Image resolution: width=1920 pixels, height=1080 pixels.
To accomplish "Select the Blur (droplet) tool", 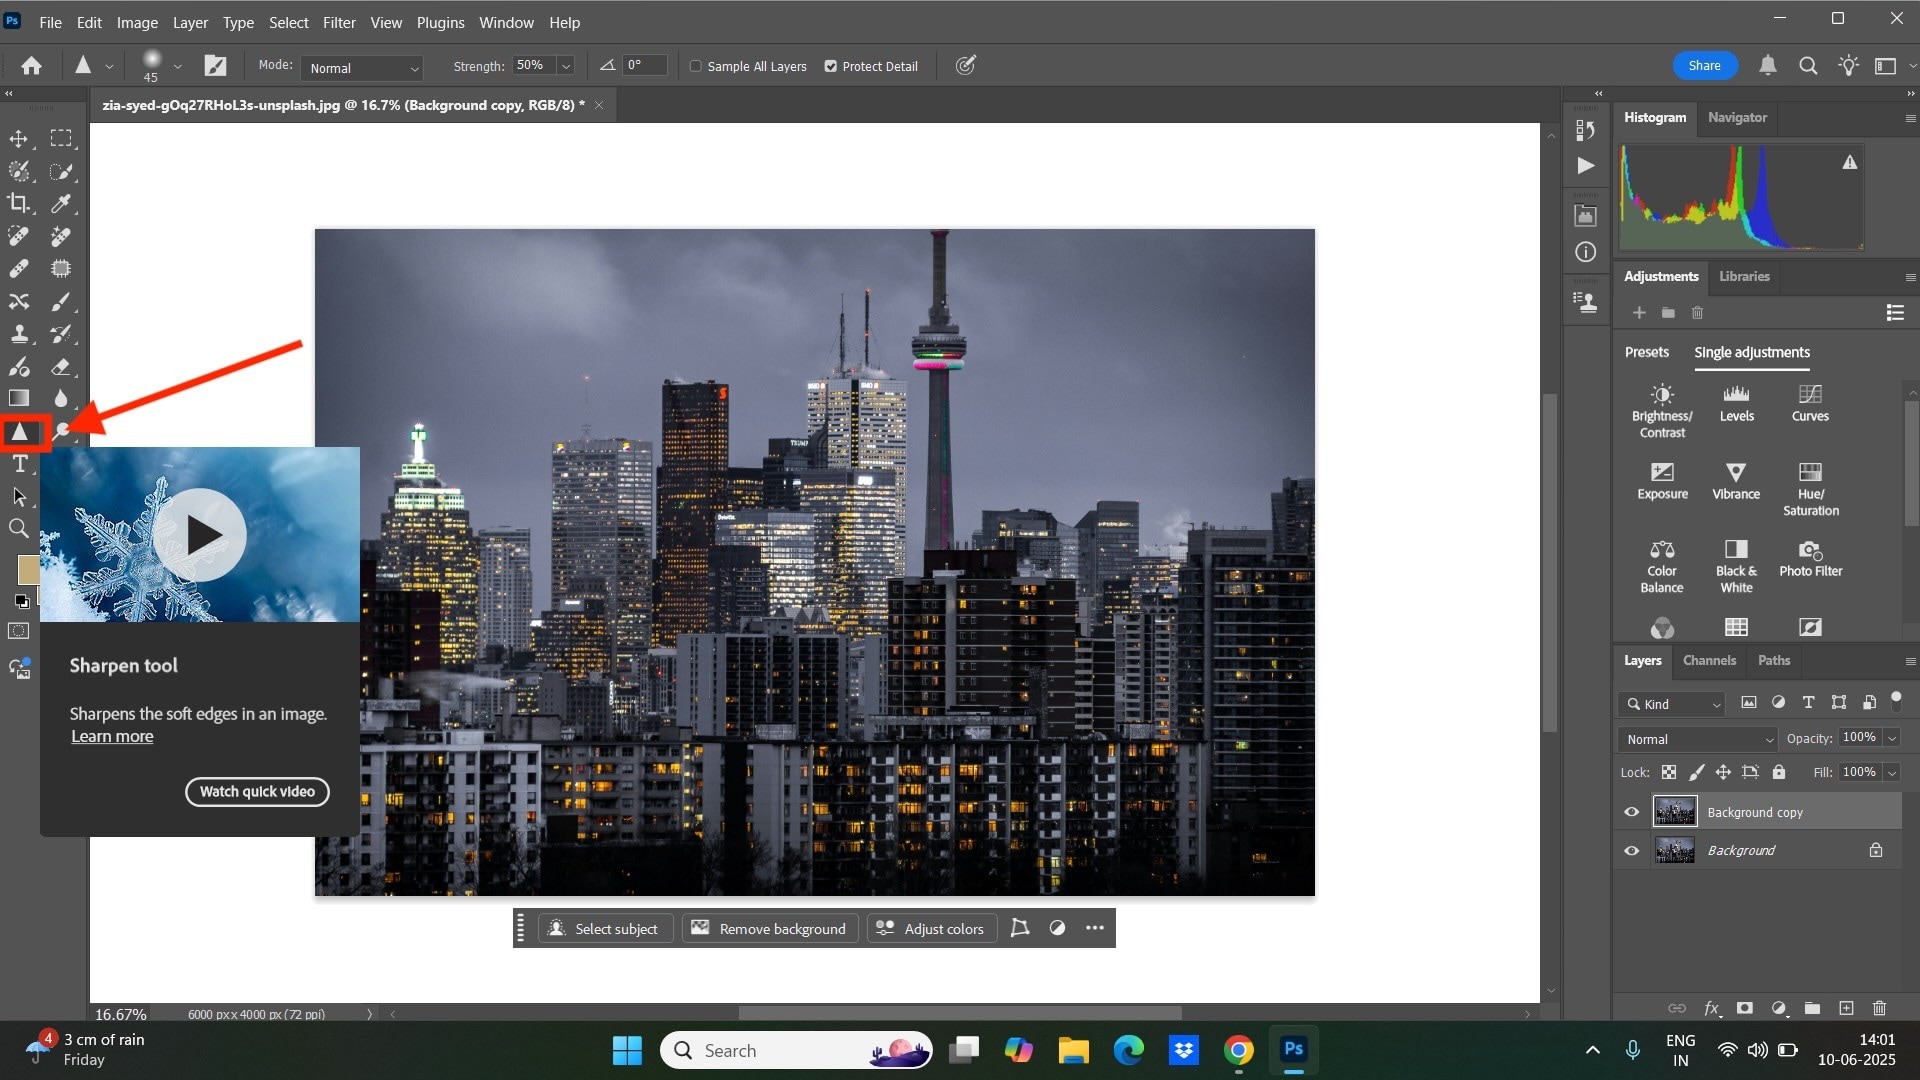I will coord(62,398).
